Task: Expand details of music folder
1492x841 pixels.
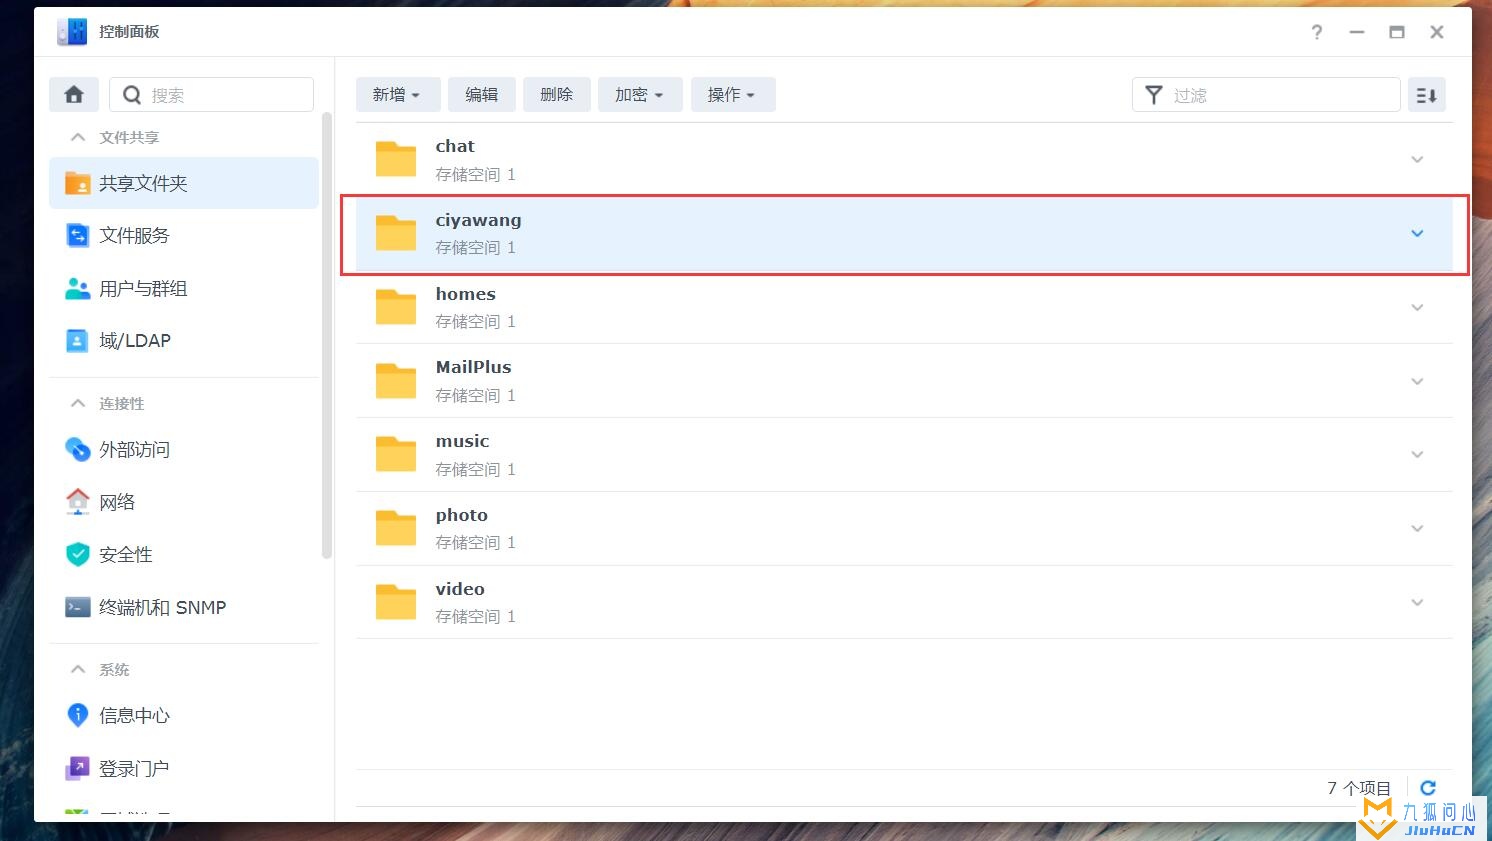Action: click(1417, 454)
